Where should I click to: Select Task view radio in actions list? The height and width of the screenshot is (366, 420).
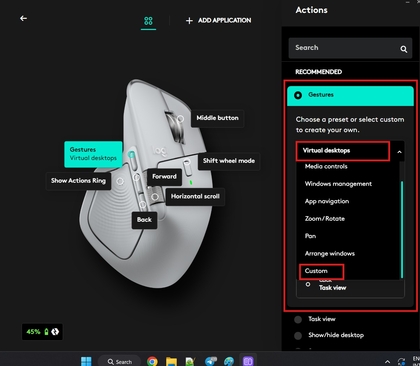pos(298,319)
